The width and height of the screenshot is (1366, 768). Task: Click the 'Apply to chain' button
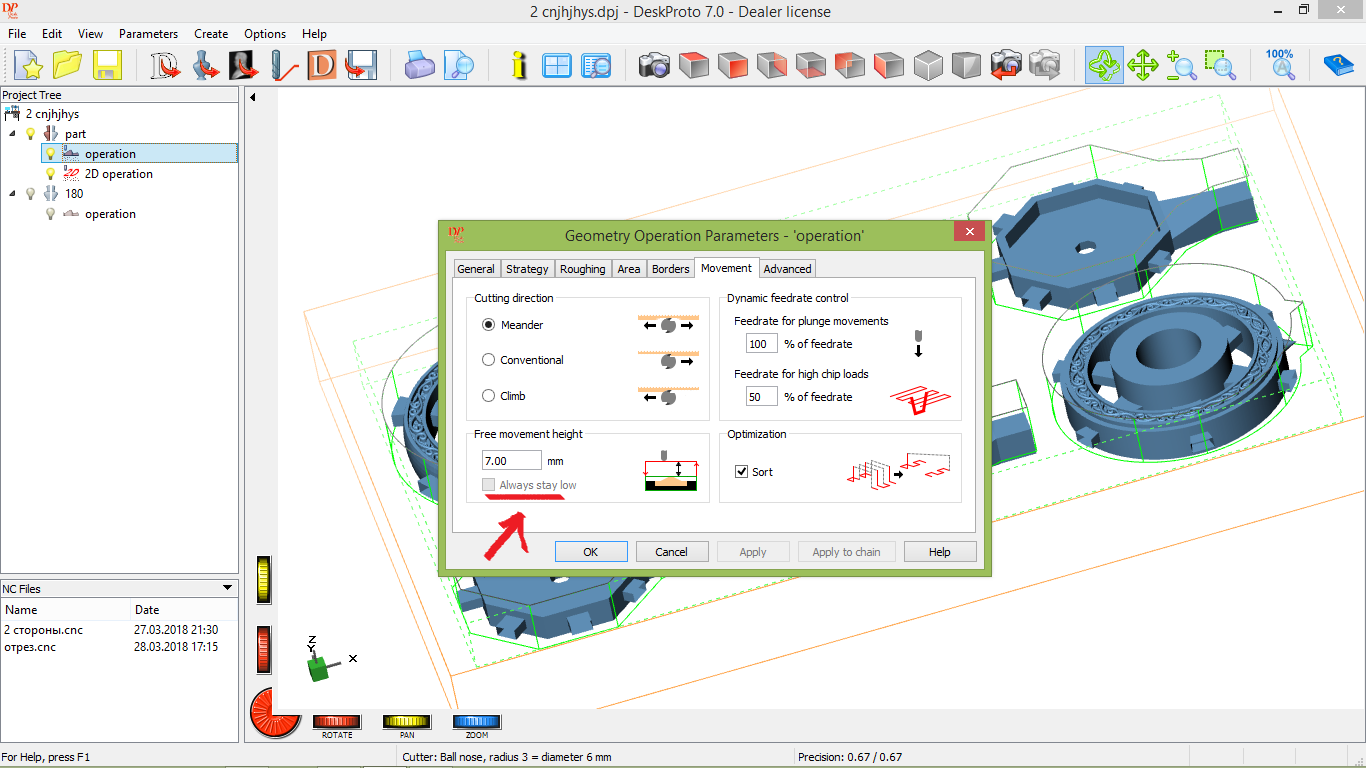[846, 552]
